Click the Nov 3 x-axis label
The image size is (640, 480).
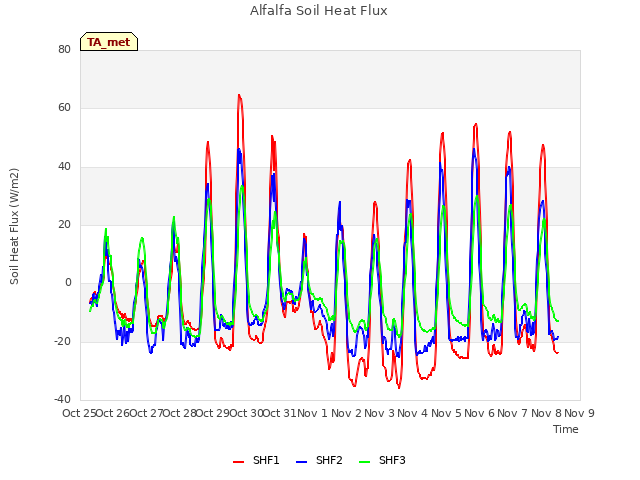[x=379, y=413]
